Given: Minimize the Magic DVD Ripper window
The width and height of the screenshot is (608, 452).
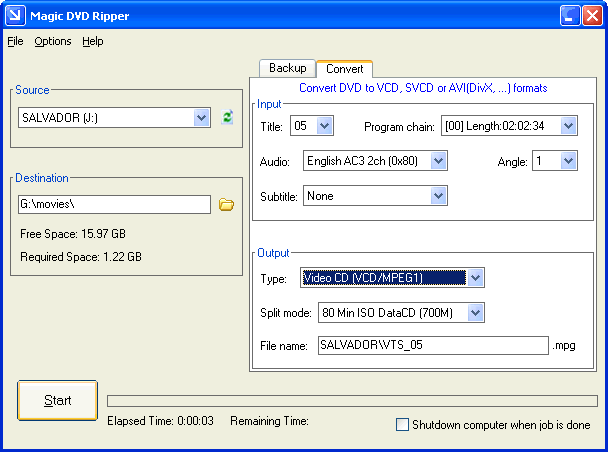Looking at the screenshot, I should point(570,16).
